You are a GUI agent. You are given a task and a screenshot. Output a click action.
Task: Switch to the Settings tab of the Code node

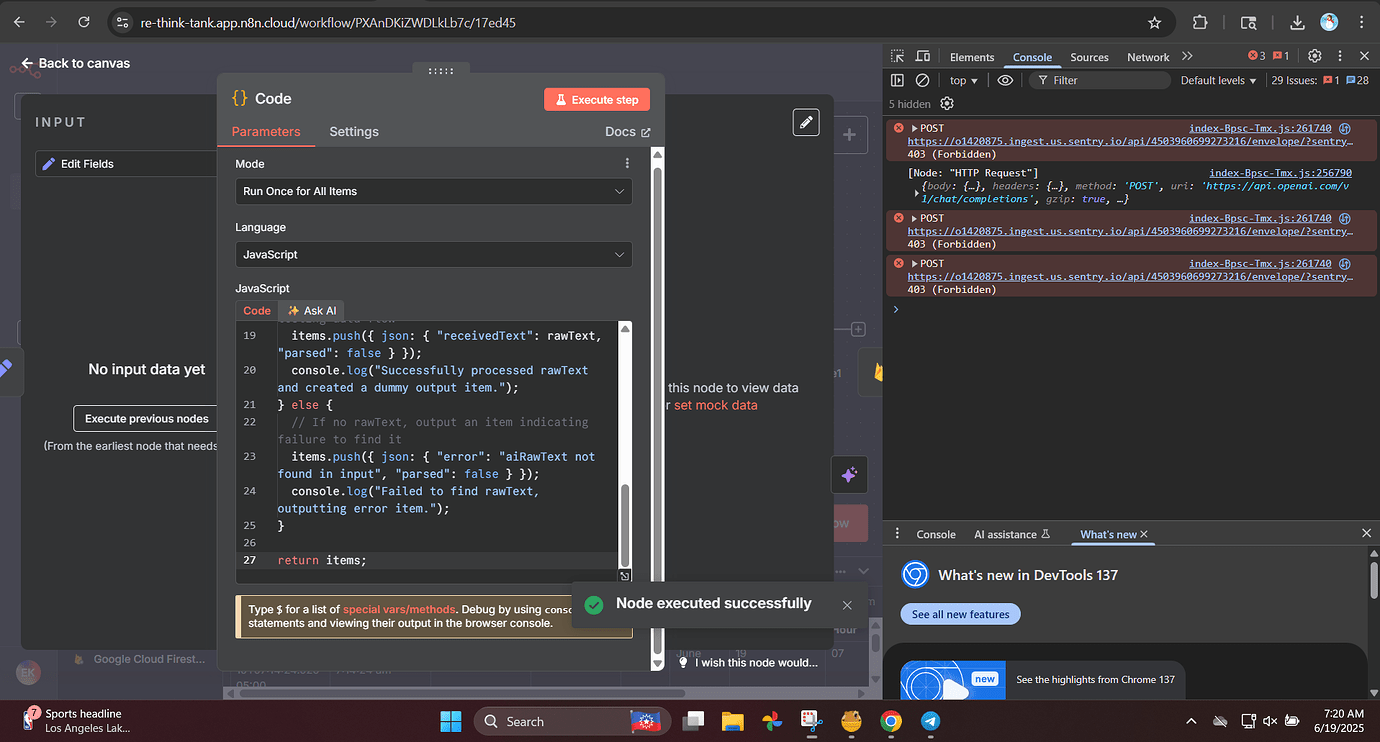coord(354,131)
